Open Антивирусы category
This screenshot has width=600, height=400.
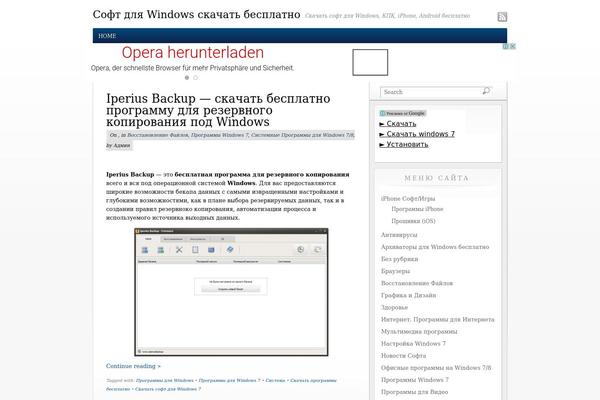(x=399, y=235)
